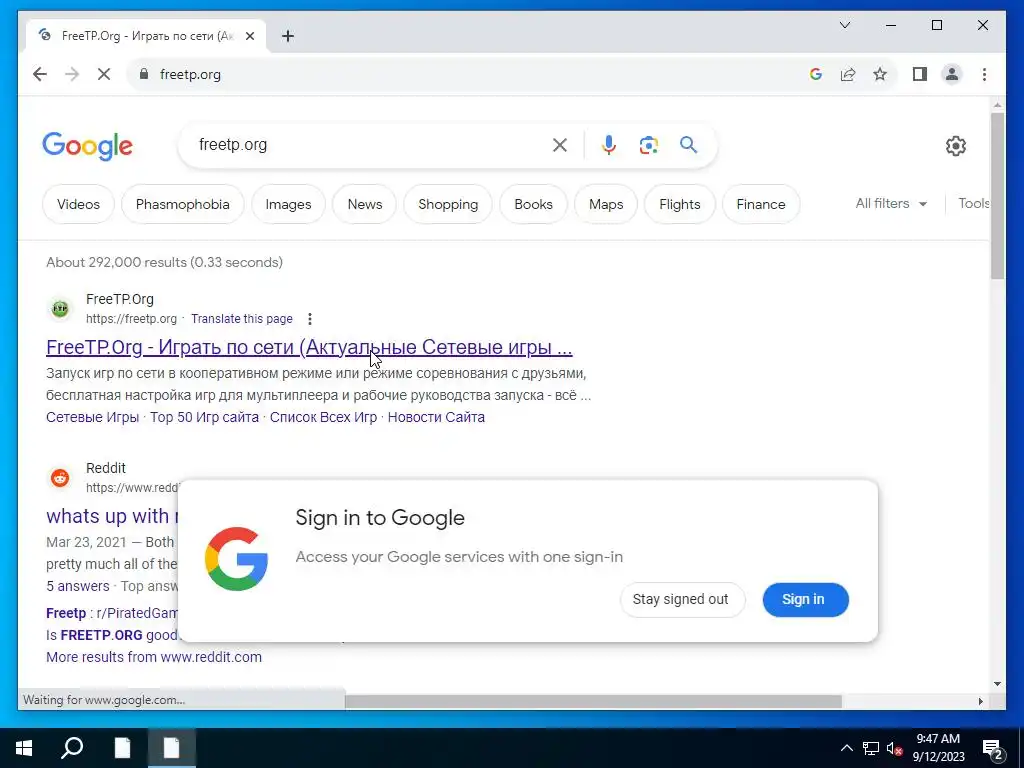Click the scroll right arrow

click(x=980, y=701)
